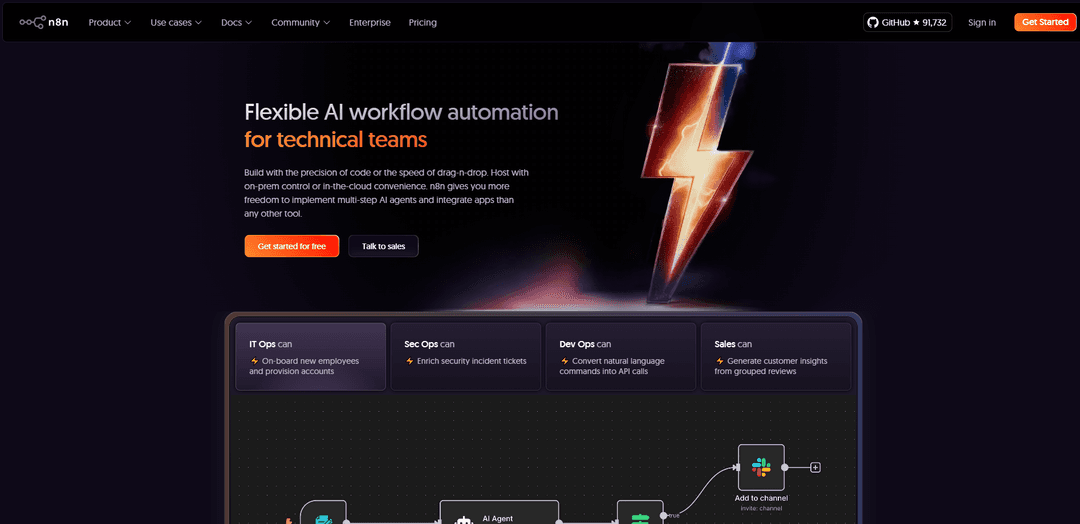Open the Pricing page

[x=422, y=23]
